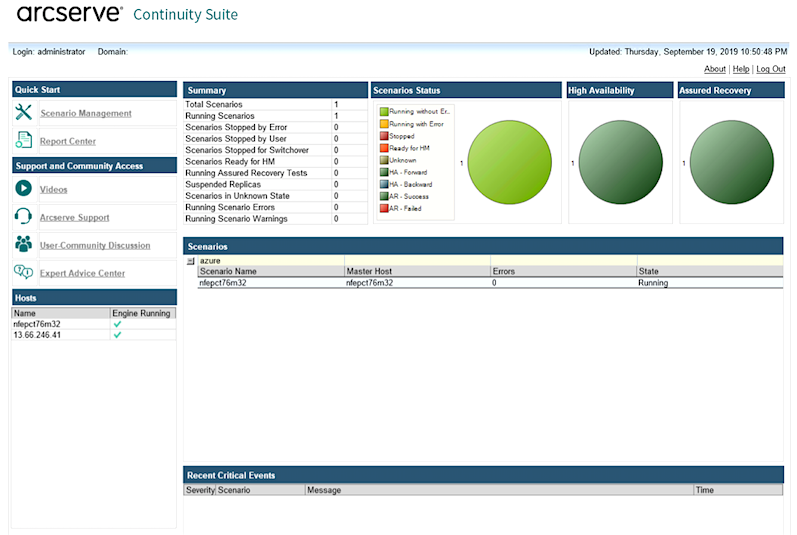The height and width of the screenshot is (535, 797).
Task: Click the Arcserve Support headset icon
Action: click(x=23, y=216)
